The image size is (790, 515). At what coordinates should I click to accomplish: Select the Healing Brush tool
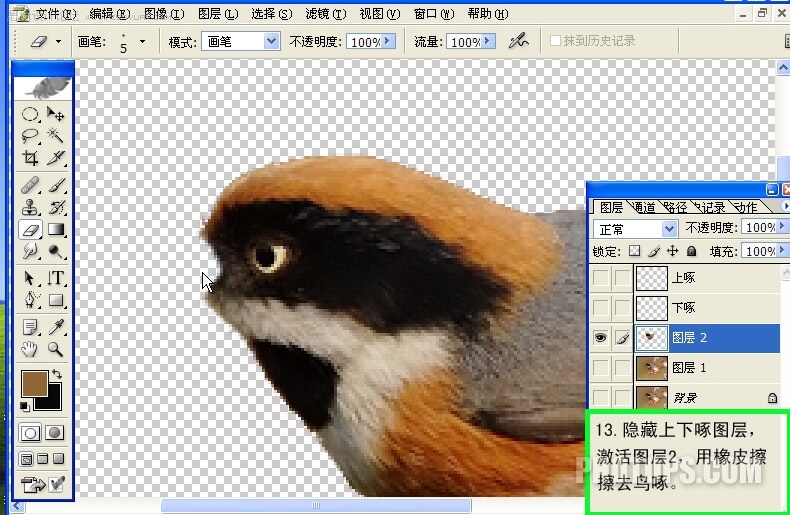pyautogui.click(x=30, y=185)
